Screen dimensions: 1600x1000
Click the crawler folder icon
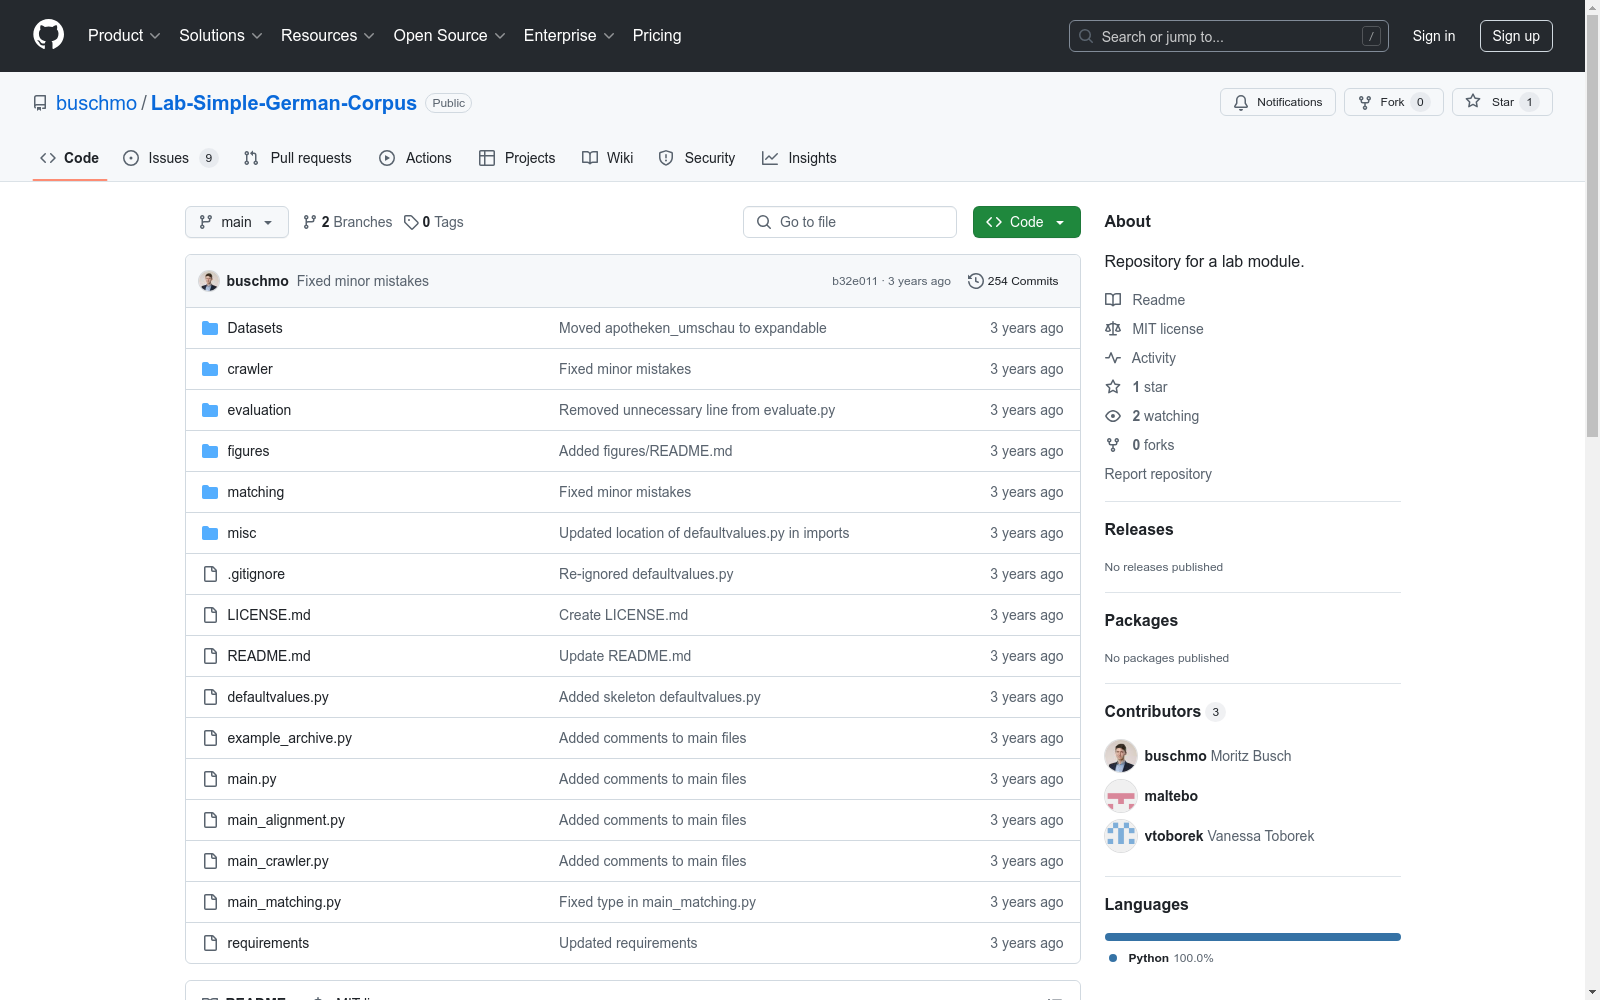[210, 369]
